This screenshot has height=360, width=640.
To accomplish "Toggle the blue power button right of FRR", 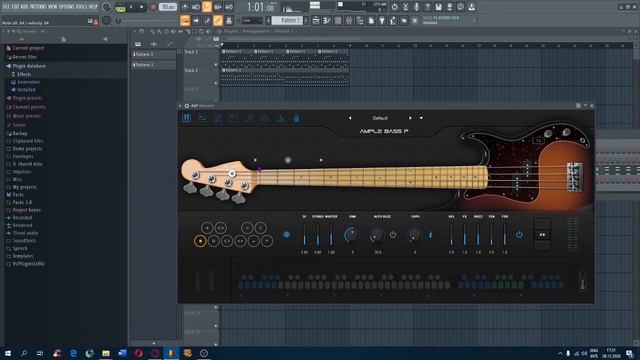I will click(x=519, y=235).
